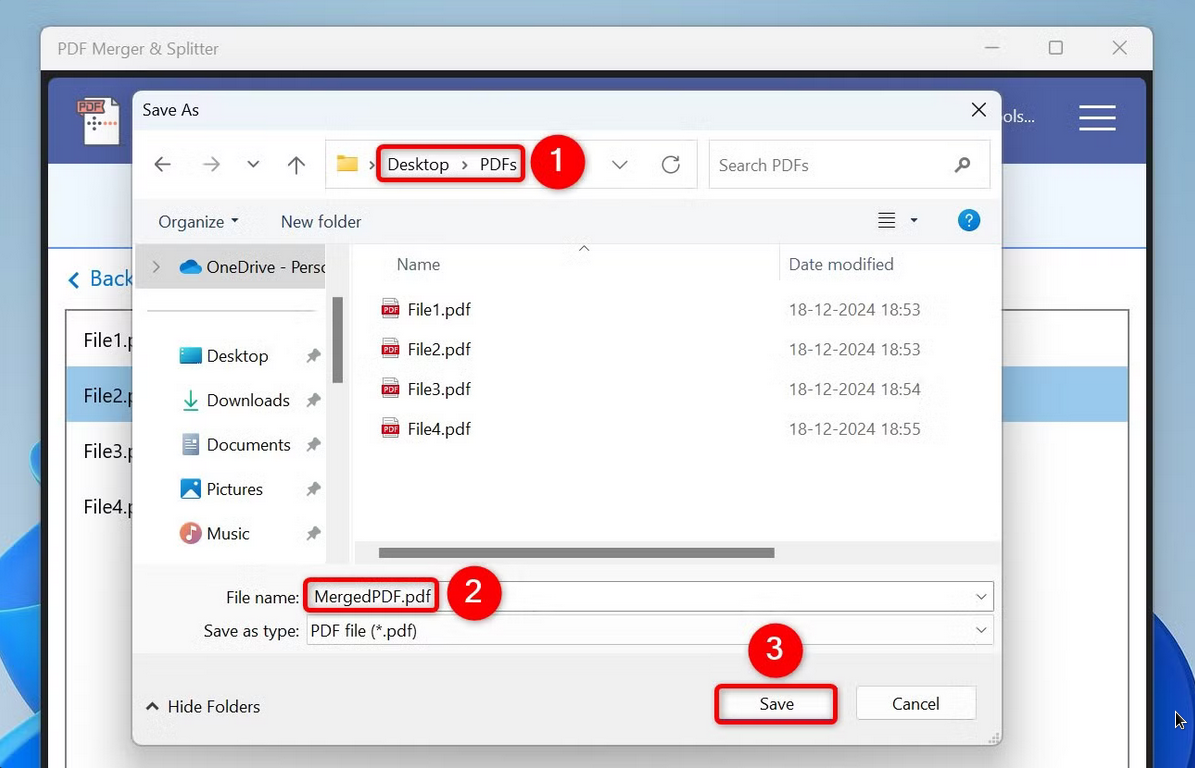
Task: Open PDF Merger hamburger menu
Action: click(x=1097, y=117)
